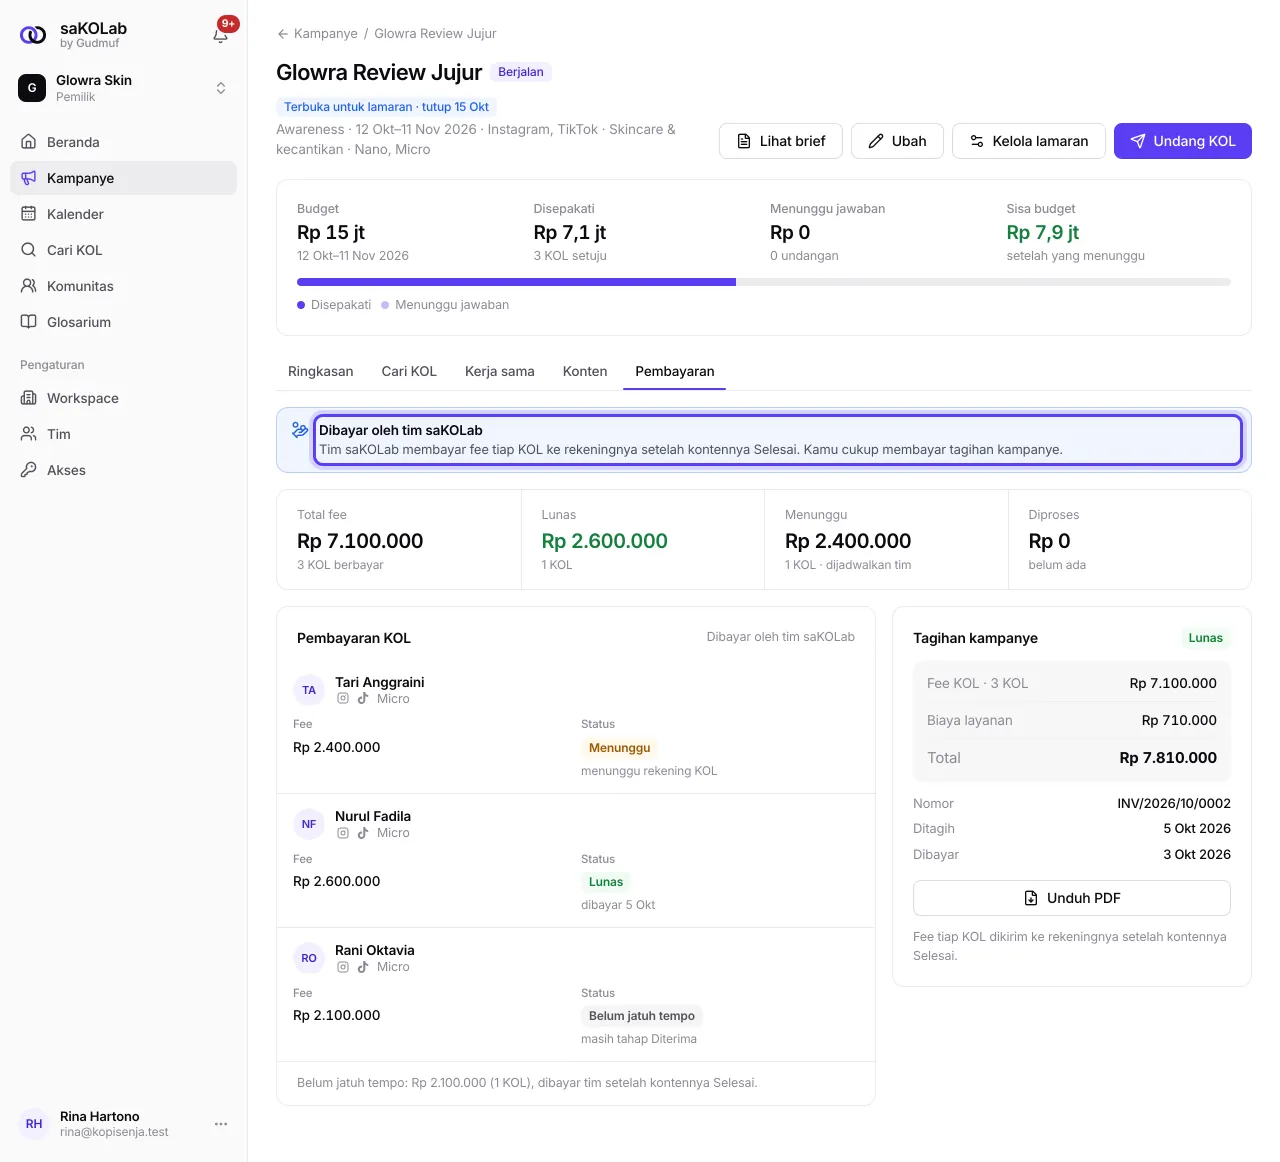Click the Lihat brief button
The height and width of the screenshot is (1162, 1280).
(781, 141)
